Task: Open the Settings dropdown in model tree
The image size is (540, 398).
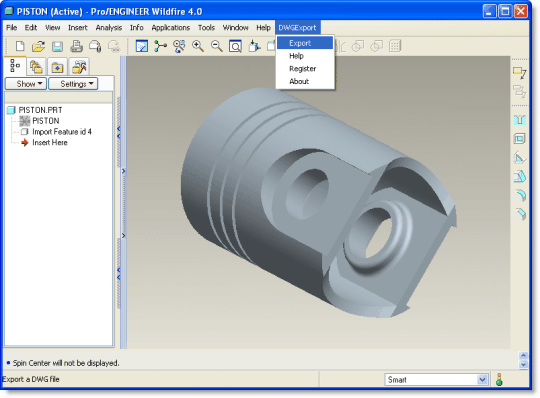Action: point(73,84)
